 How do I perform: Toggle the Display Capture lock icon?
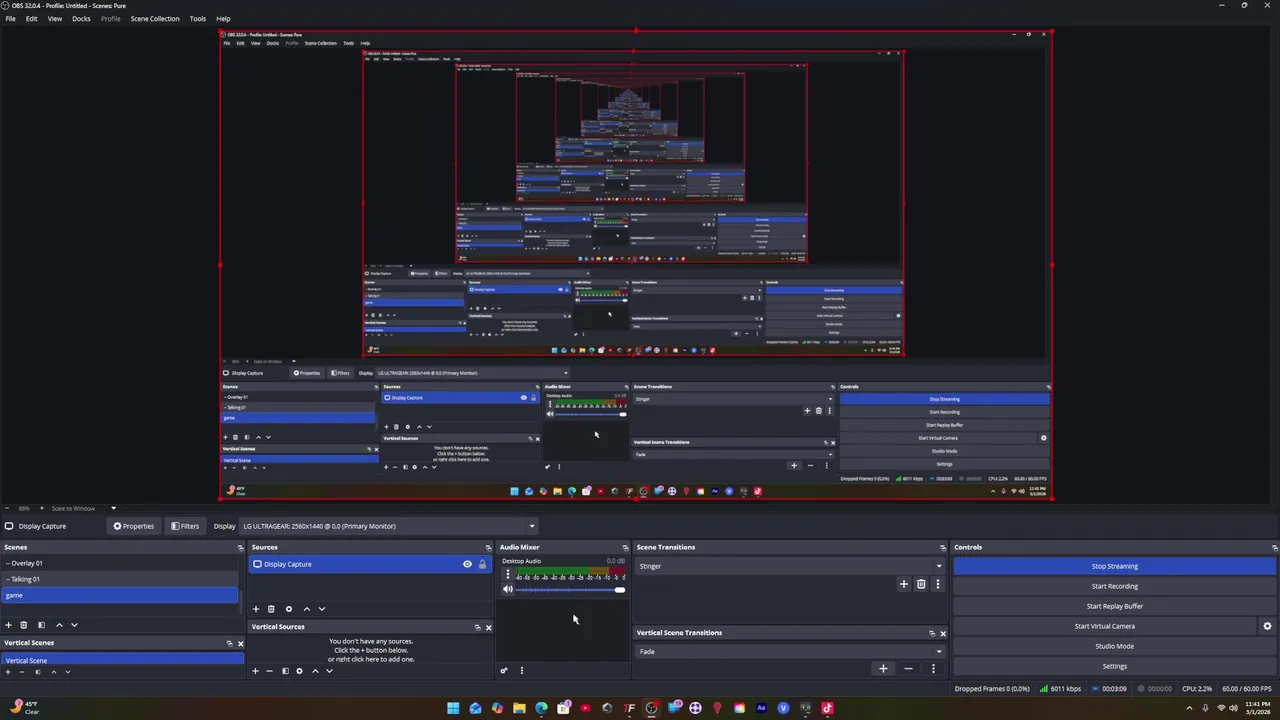(x=482, y=564)
